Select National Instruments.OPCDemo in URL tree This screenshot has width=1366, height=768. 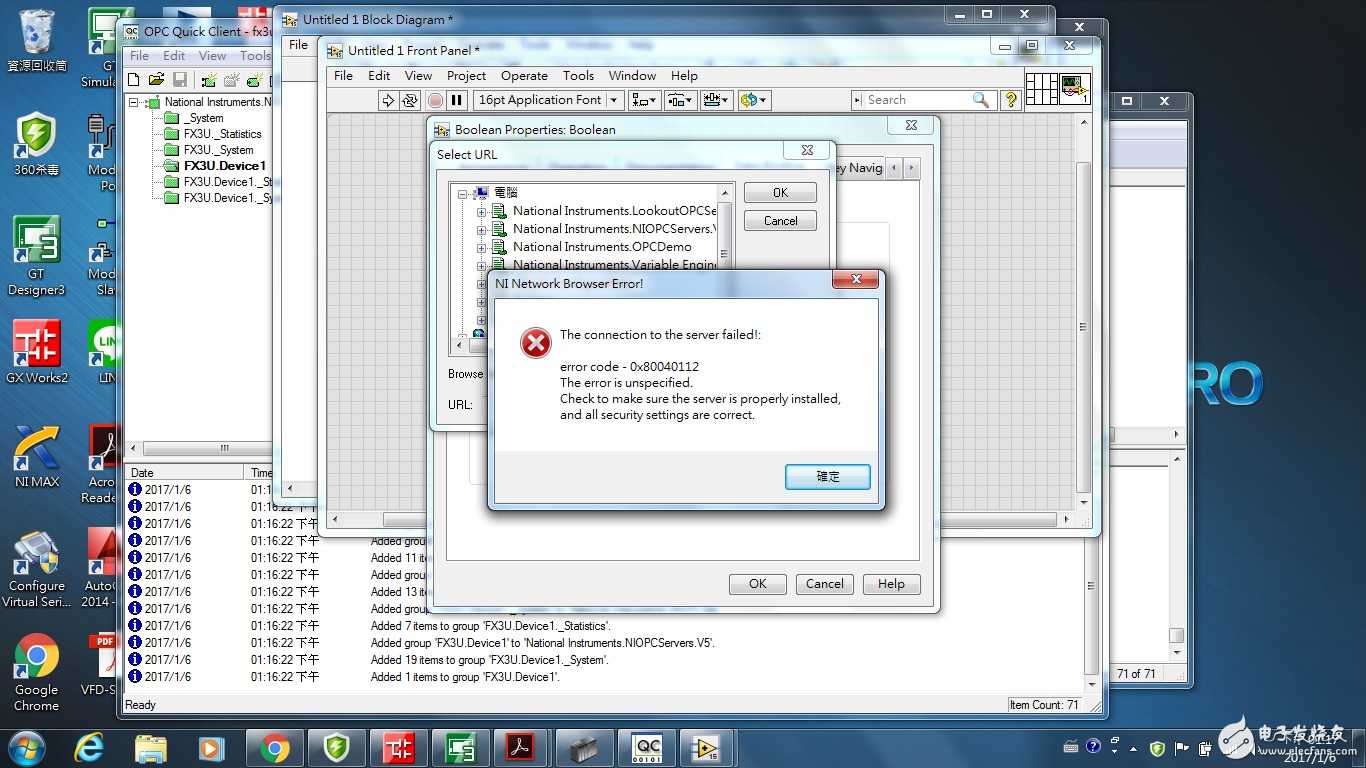point(602,247)
